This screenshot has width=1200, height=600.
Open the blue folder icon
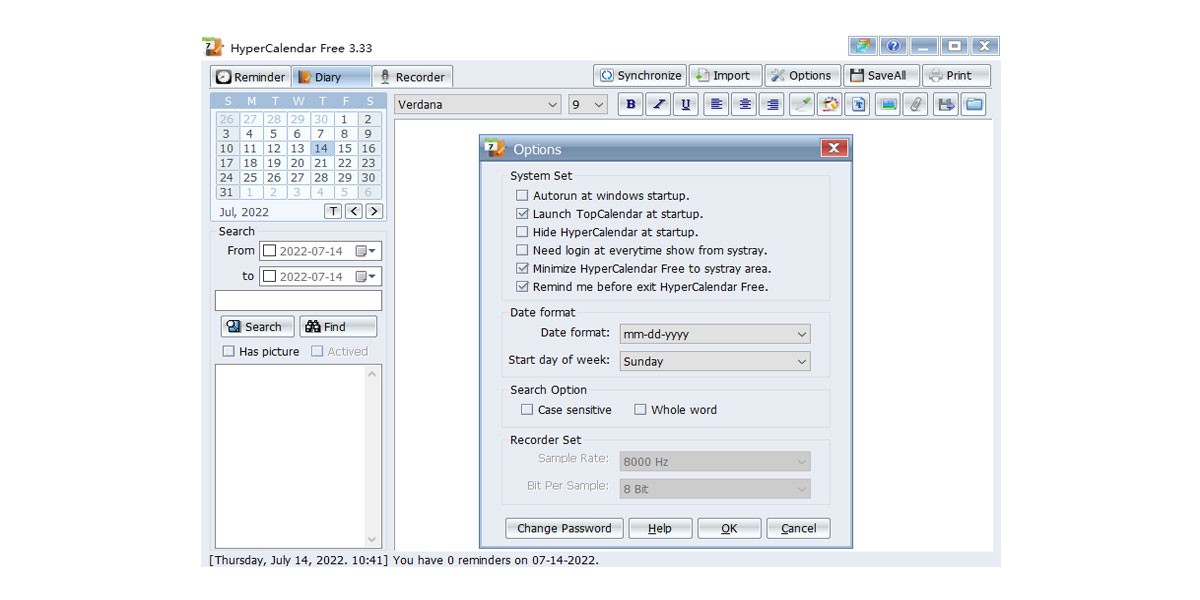[974, 104]
